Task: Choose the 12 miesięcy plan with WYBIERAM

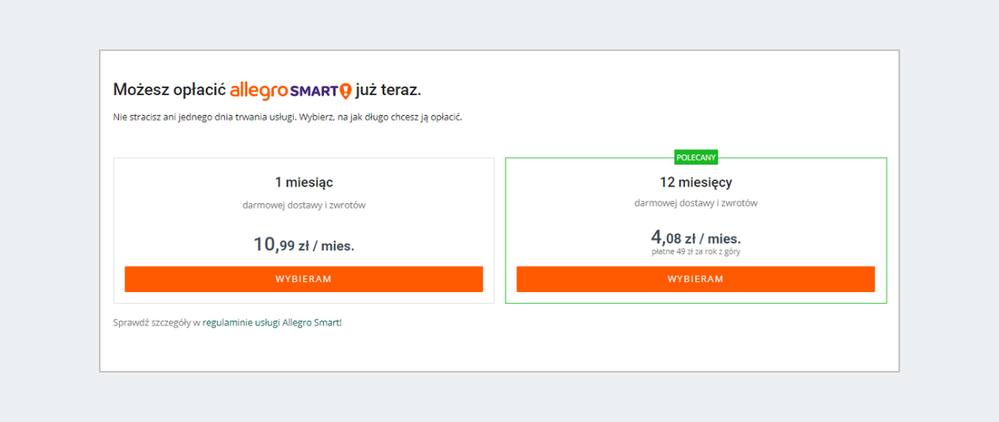Action: (695, 279)
